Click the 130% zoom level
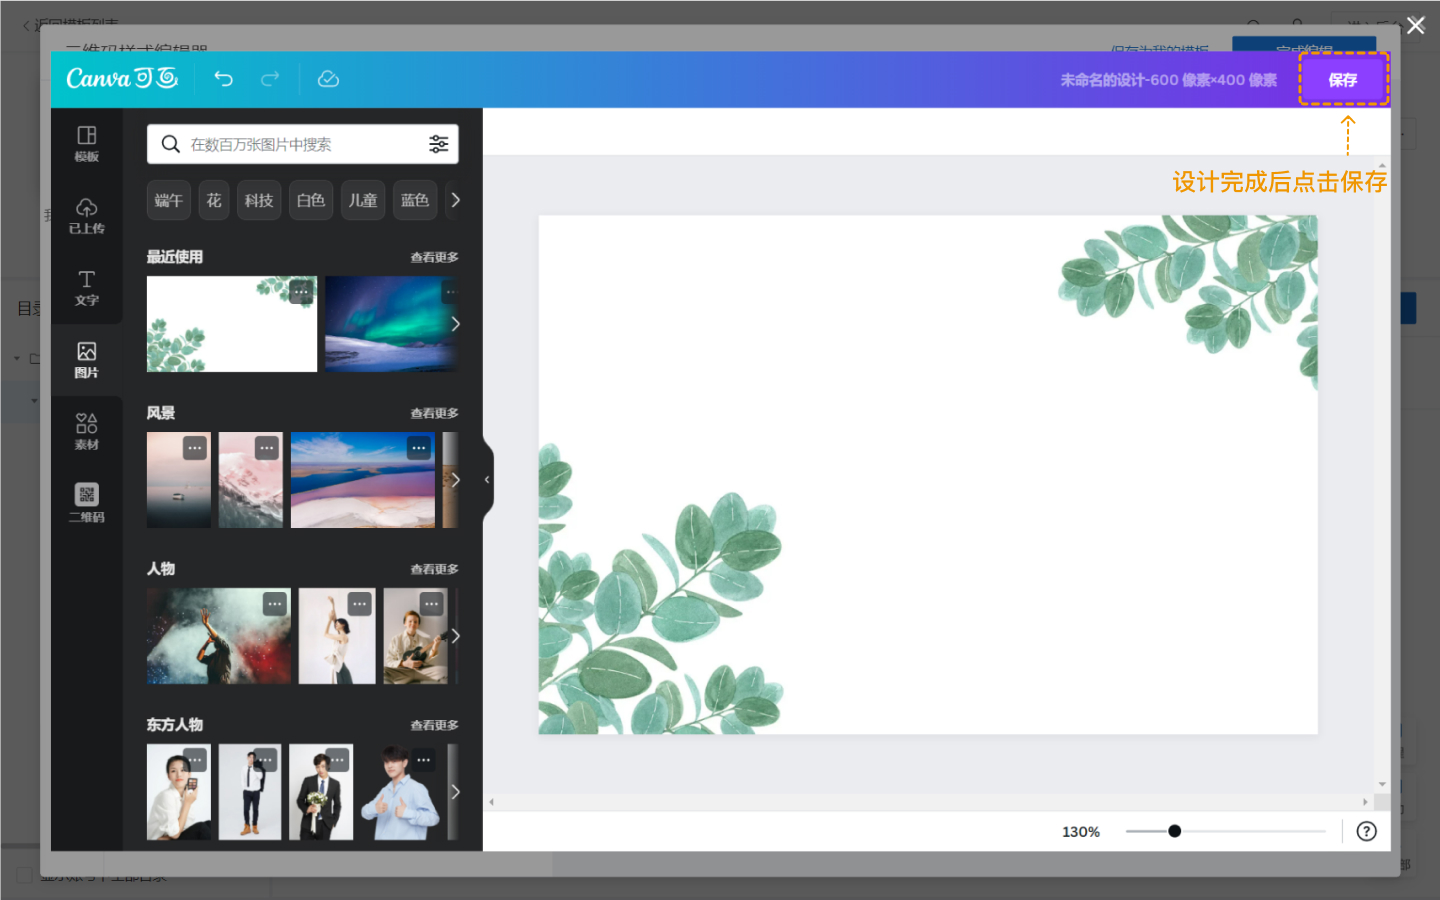Viewport: 1440px width, 900px height. 1081,832
